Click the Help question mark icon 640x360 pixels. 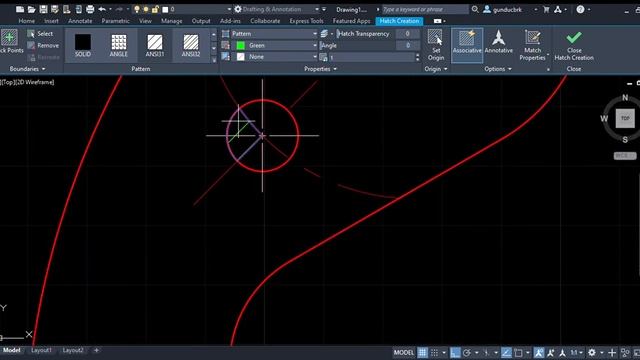coord(580,9)
